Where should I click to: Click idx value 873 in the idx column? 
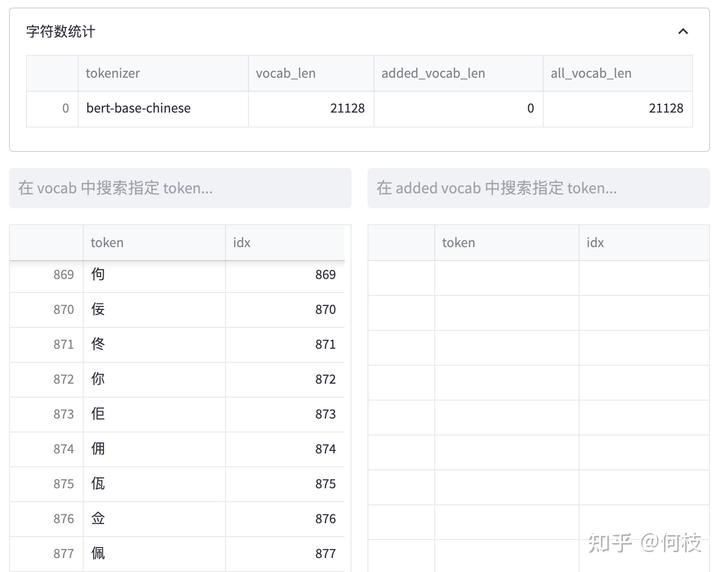285,414
